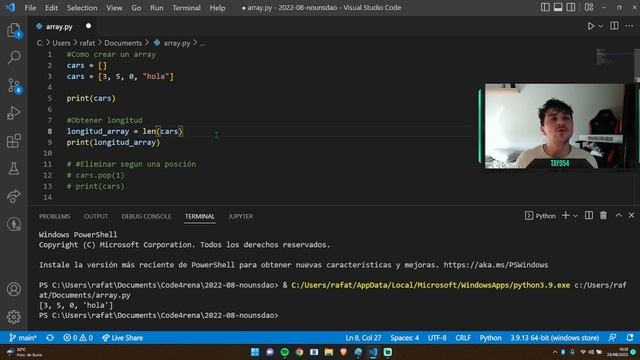Open the File menu
The height and width of the screenshot is (360, 640).
coord(30,8)
